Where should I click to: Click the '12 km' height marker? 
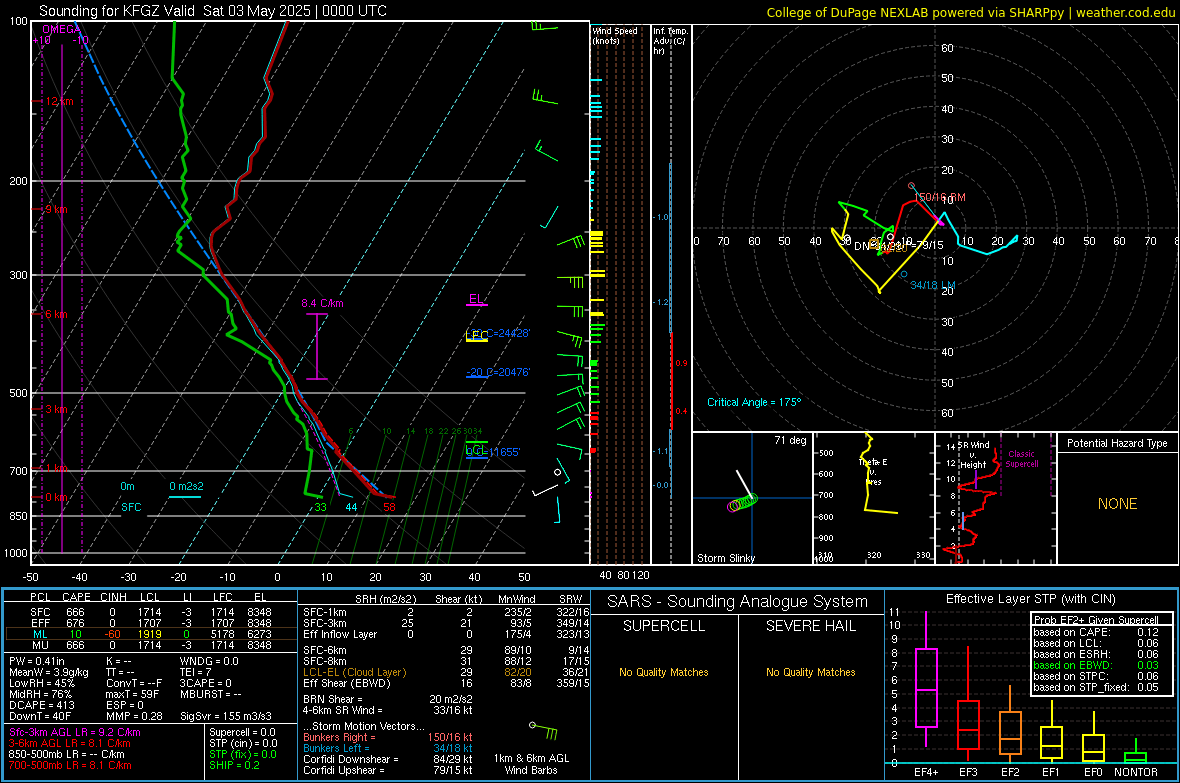click(59, 101)
